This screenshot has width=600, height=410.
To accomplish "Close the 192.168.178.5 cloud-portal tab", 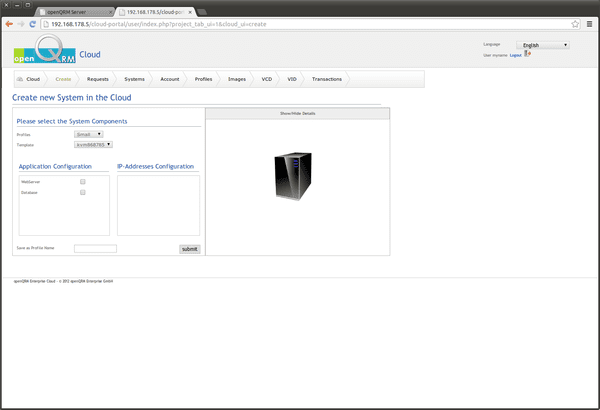I will [190, 12].
